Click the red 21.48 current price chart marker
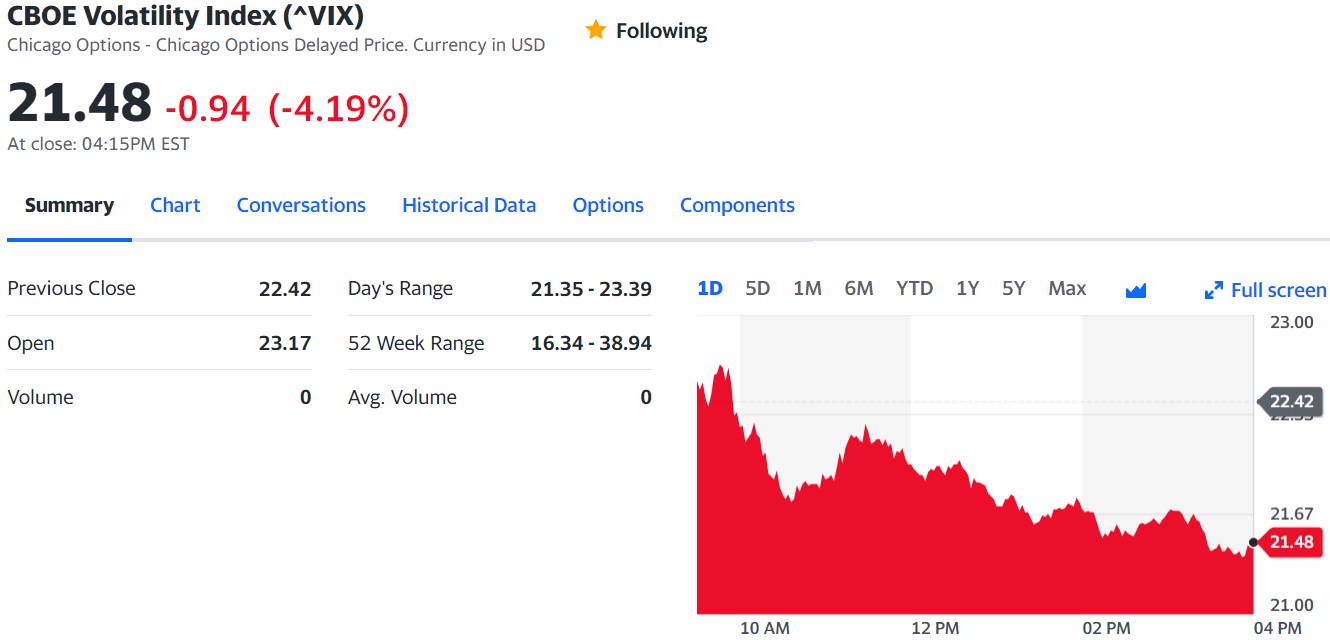This screenshot has height=640, width=1330. (x=1289, y=542)
